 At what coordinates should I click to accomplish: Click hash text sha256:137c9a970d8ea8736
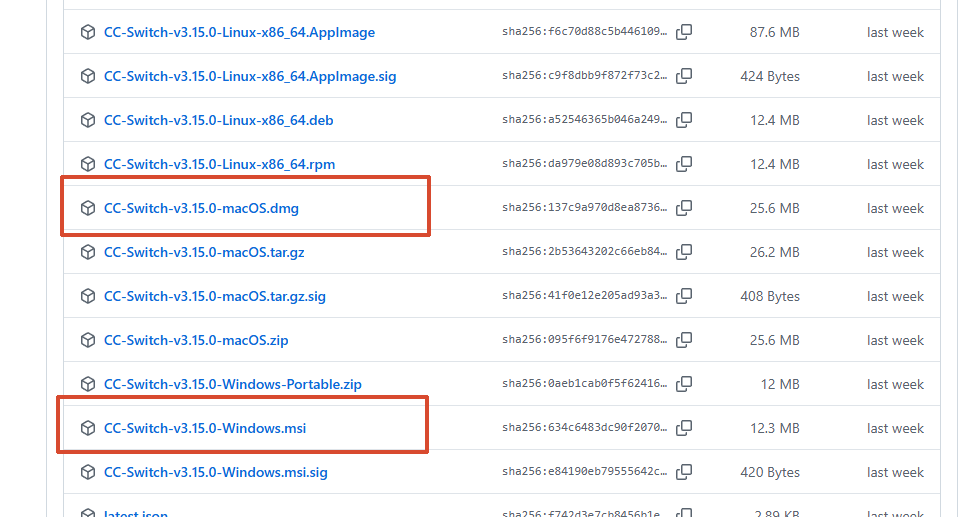point(584,207)
